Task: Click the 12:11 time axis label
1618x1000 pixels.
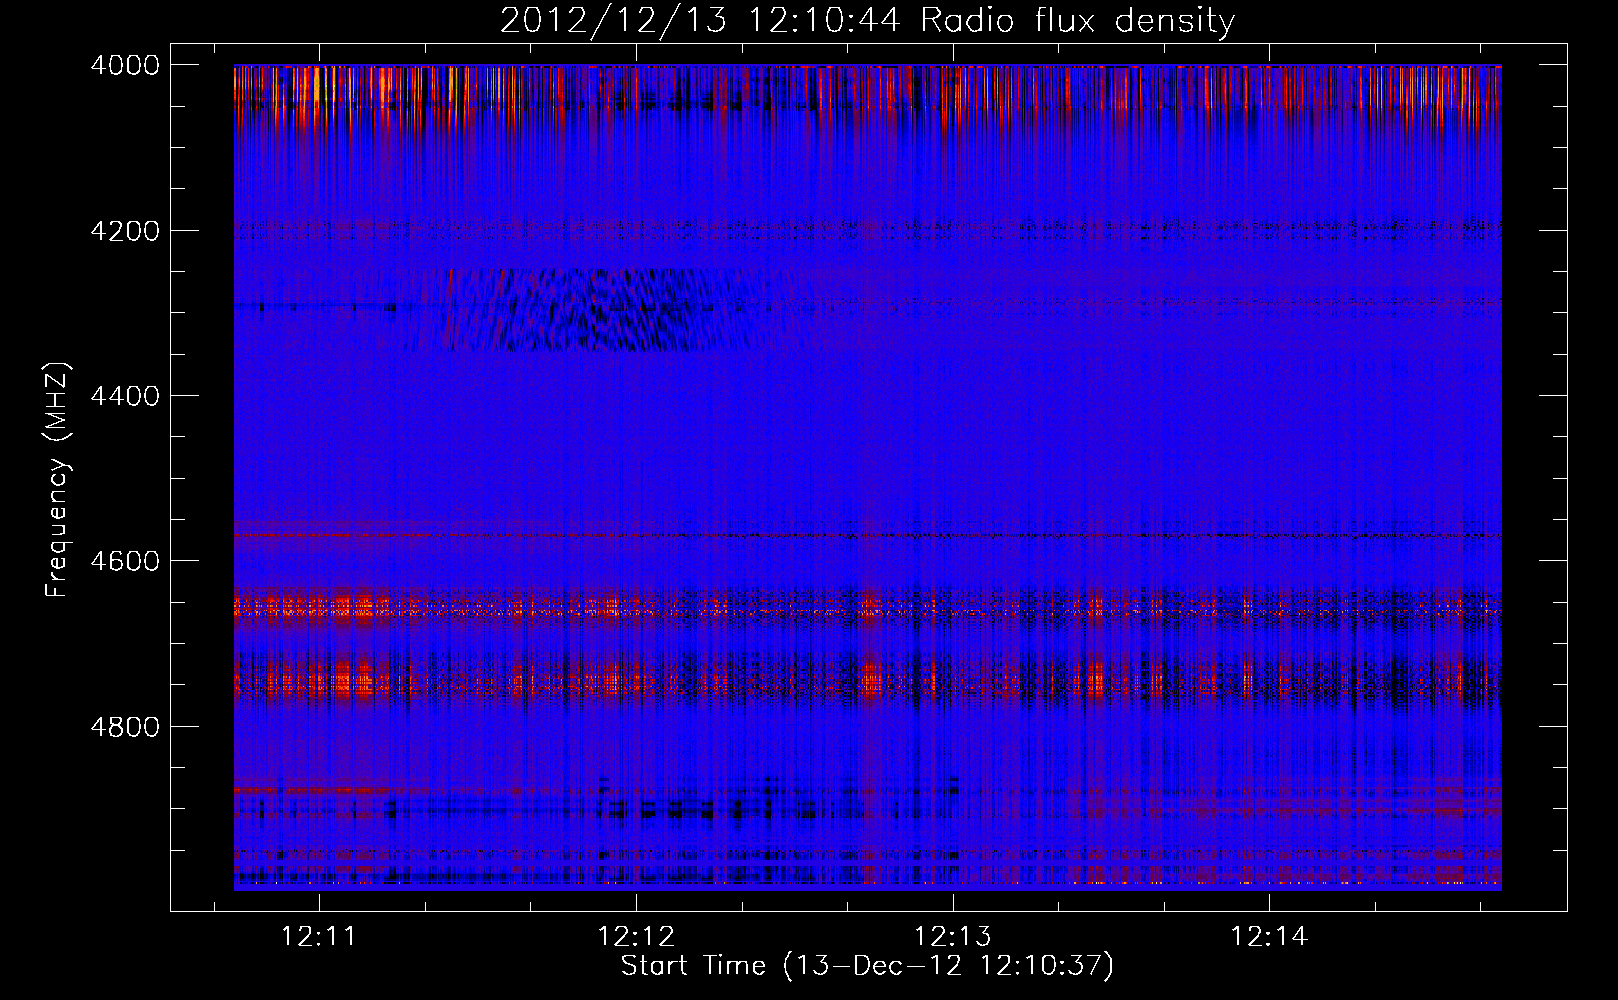Action: click(318, 937)
